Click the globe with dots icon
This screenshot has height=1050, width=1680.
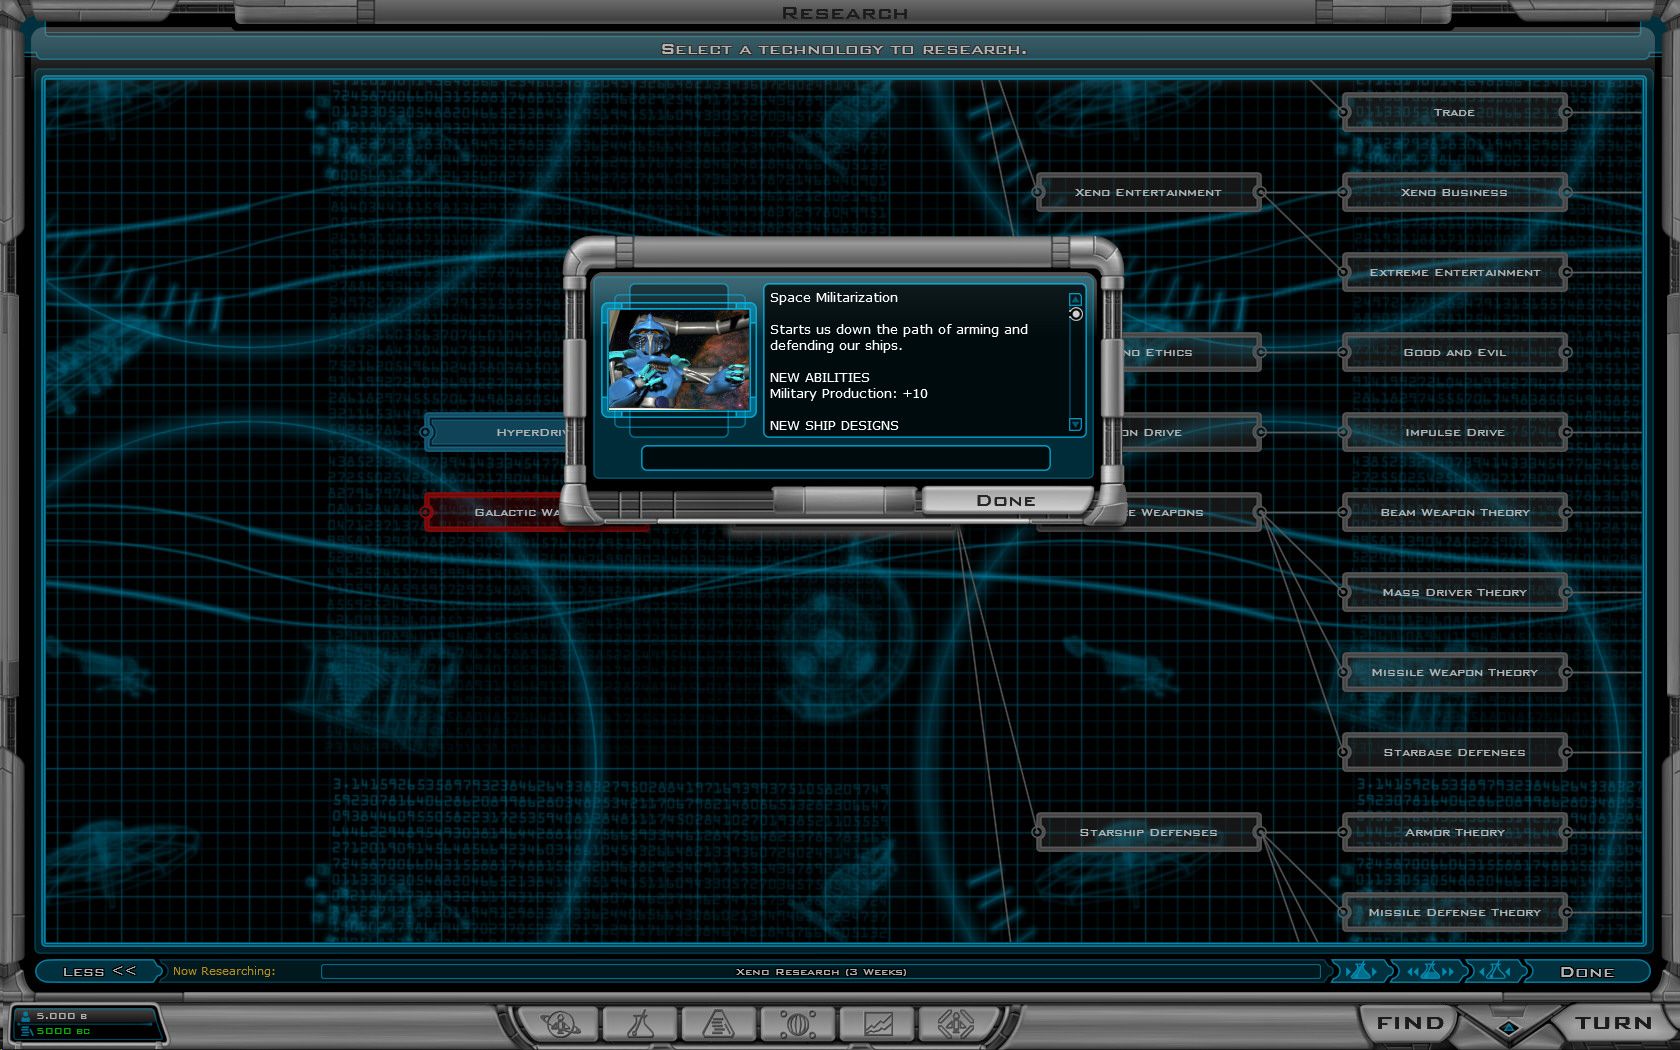tap(797, 1024)
